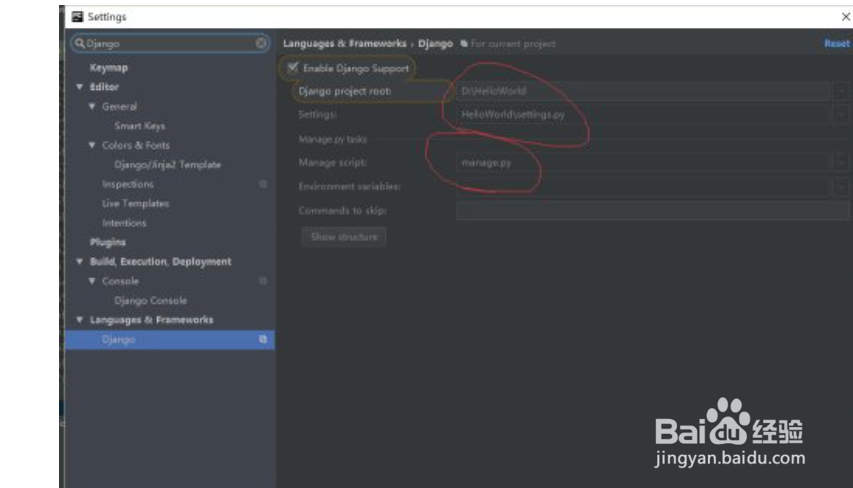Click the Manage script field
Viewport: 853px width, 488px height.
tap(644, 162)
